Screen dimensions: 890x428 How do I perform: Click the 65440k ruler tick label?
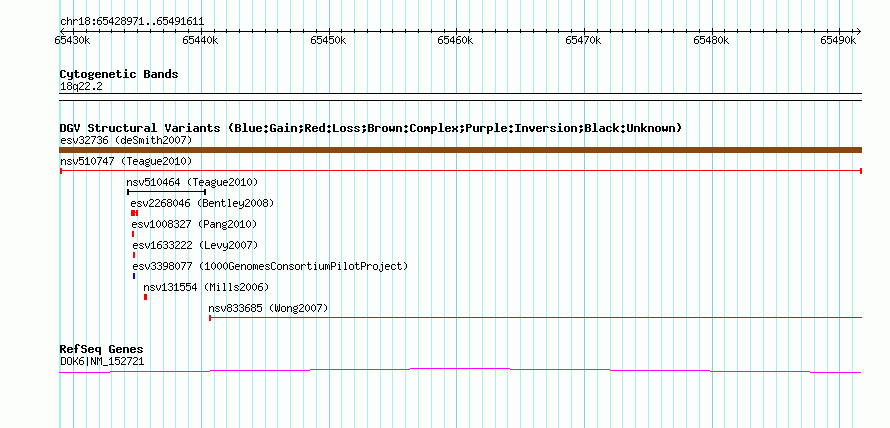point(200,40)
